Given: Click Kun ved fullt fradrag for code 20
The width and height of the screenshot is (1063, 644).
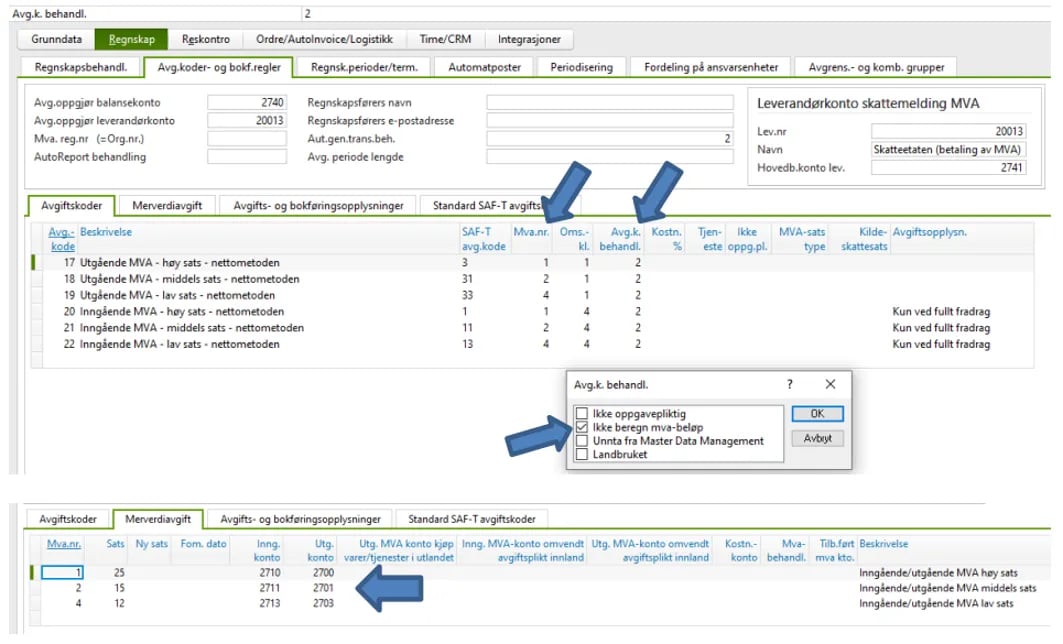Looking at the screenshot, I should tap(941, 311).
